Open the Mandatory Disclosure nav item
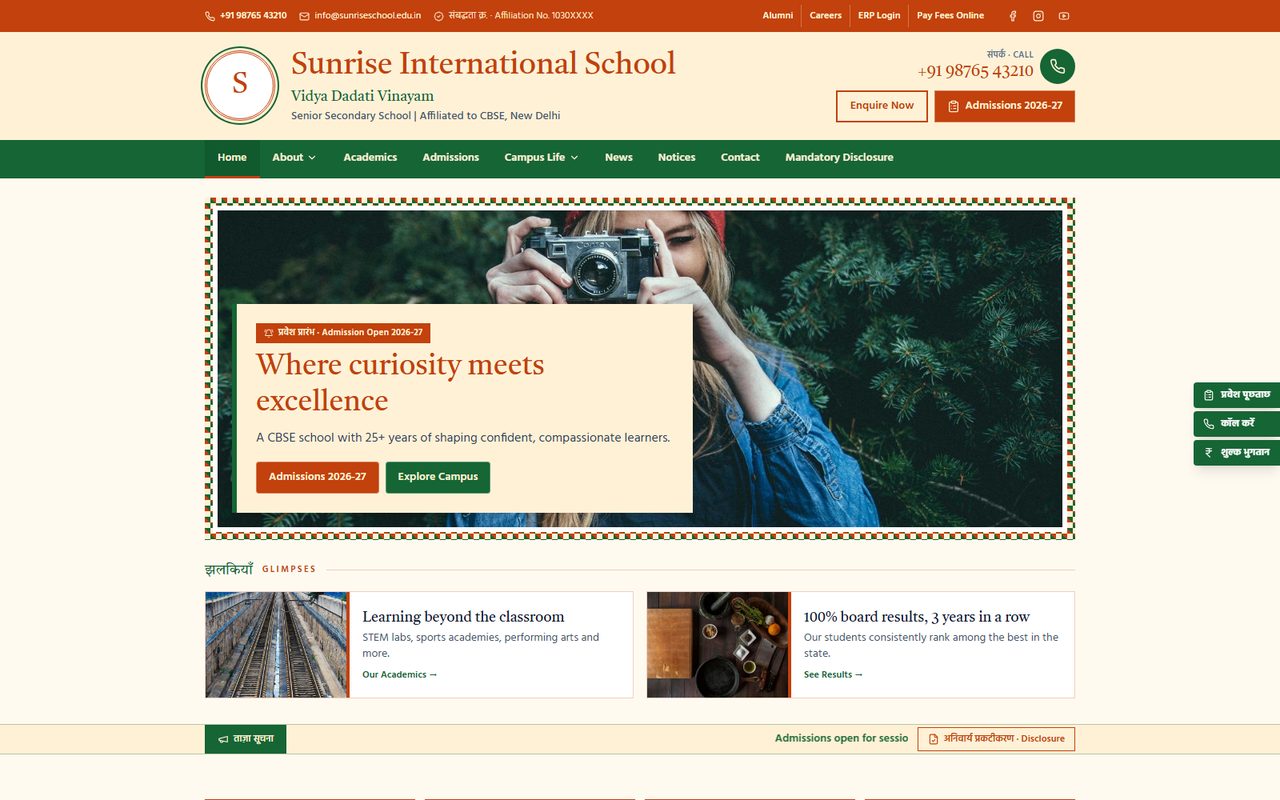Image resolution: width=1280 pixels, height=800 pixels. pos(839,158)
